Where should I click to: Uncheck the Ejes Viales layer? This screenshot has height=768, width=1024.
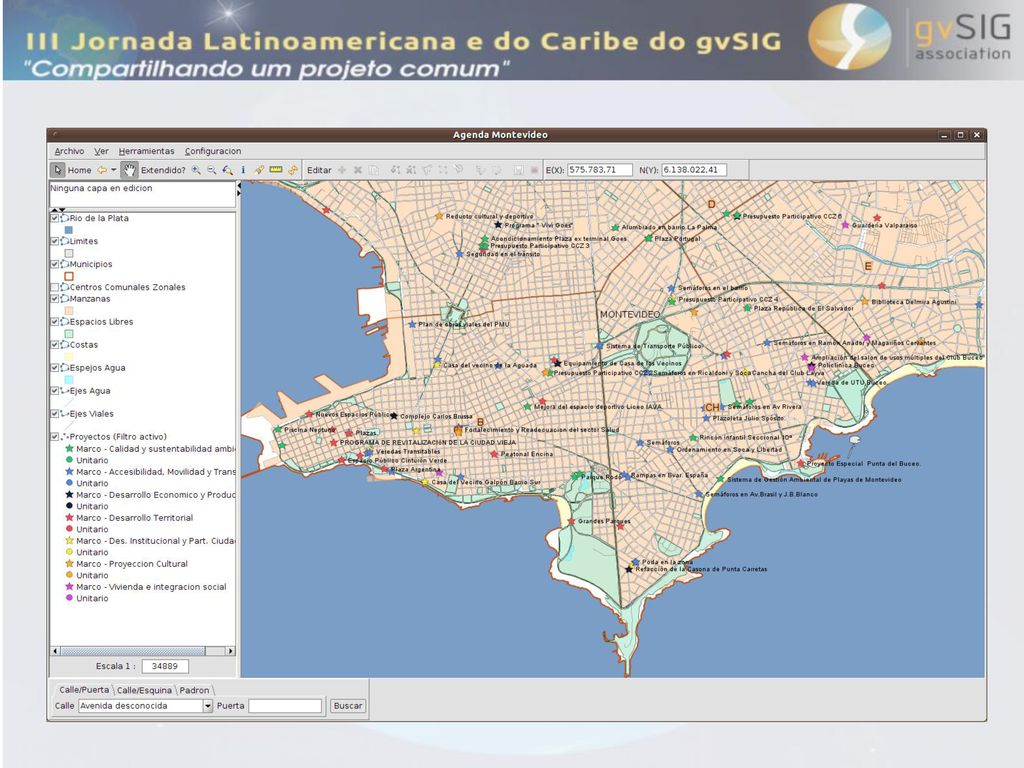click(55, 413)
